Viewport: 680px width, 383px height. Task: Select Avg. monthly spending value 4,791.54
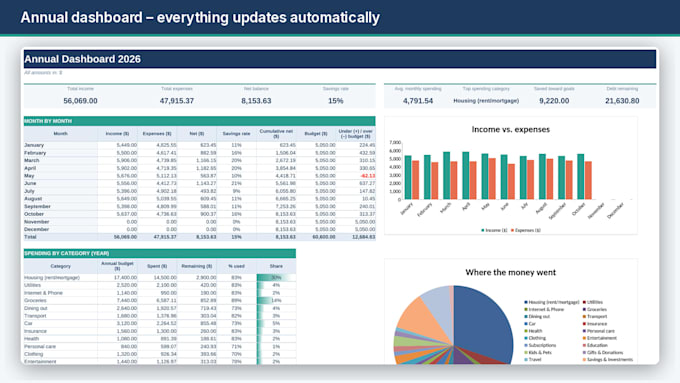(x=418, y=101)
